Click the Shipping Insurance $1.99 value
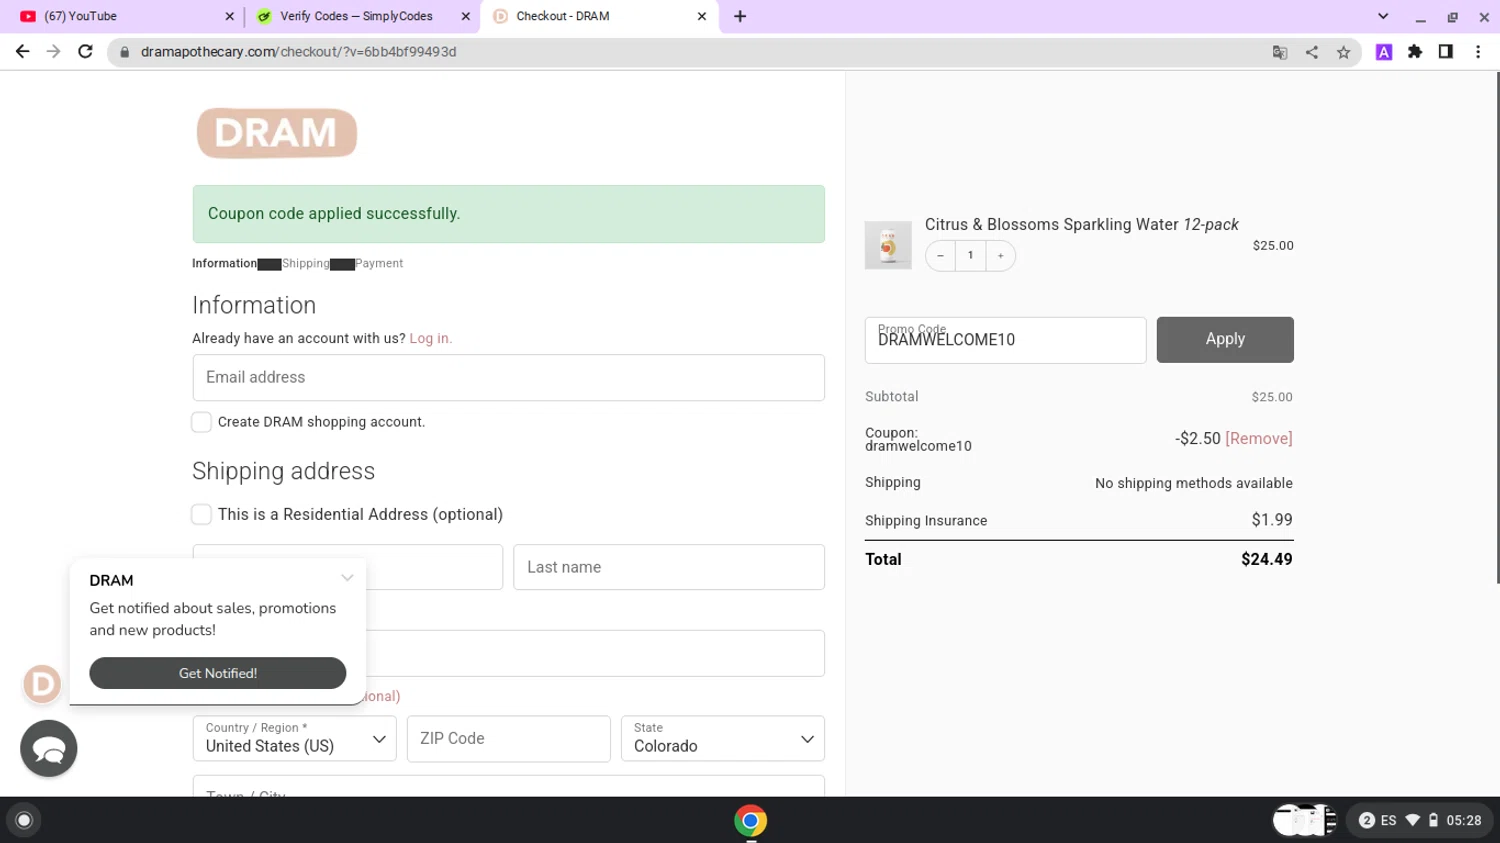Image resolution: width=1500 pixels, height=843 pixels. [1272, 520]
